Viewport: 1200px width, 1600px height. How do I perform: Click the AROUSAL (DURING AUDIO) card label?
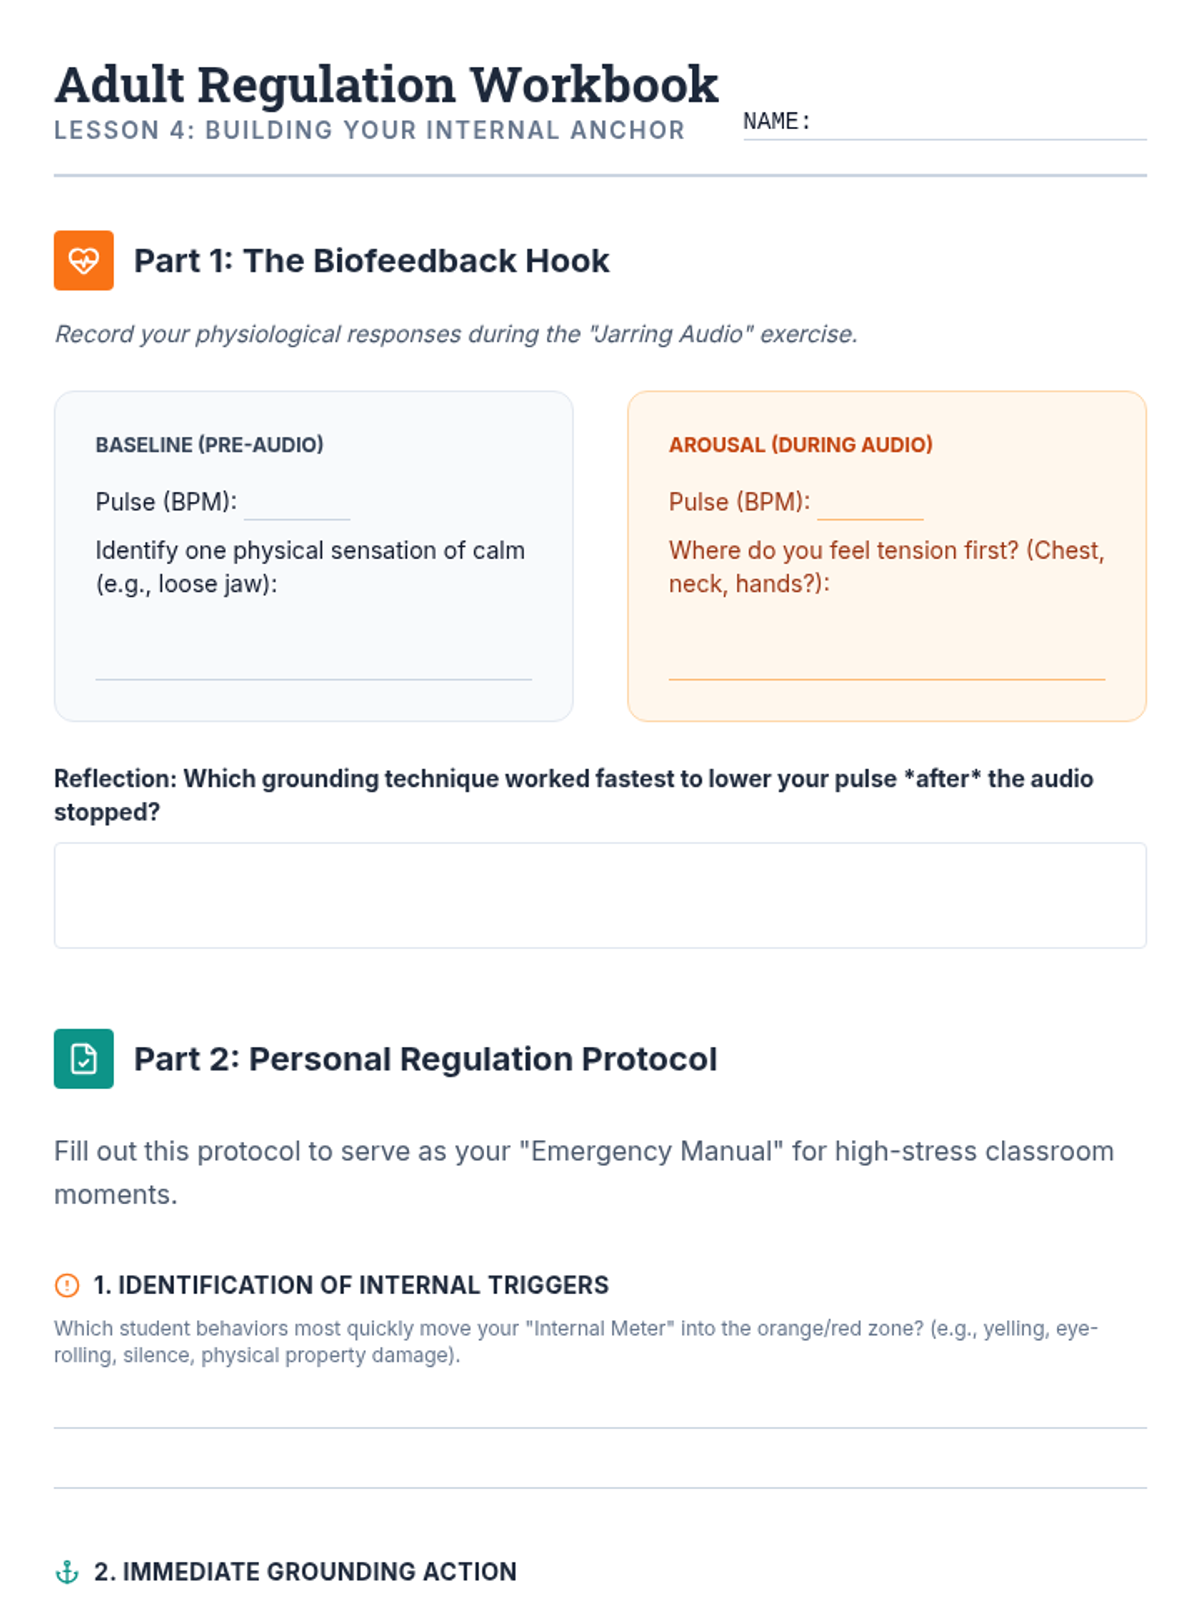801,445
